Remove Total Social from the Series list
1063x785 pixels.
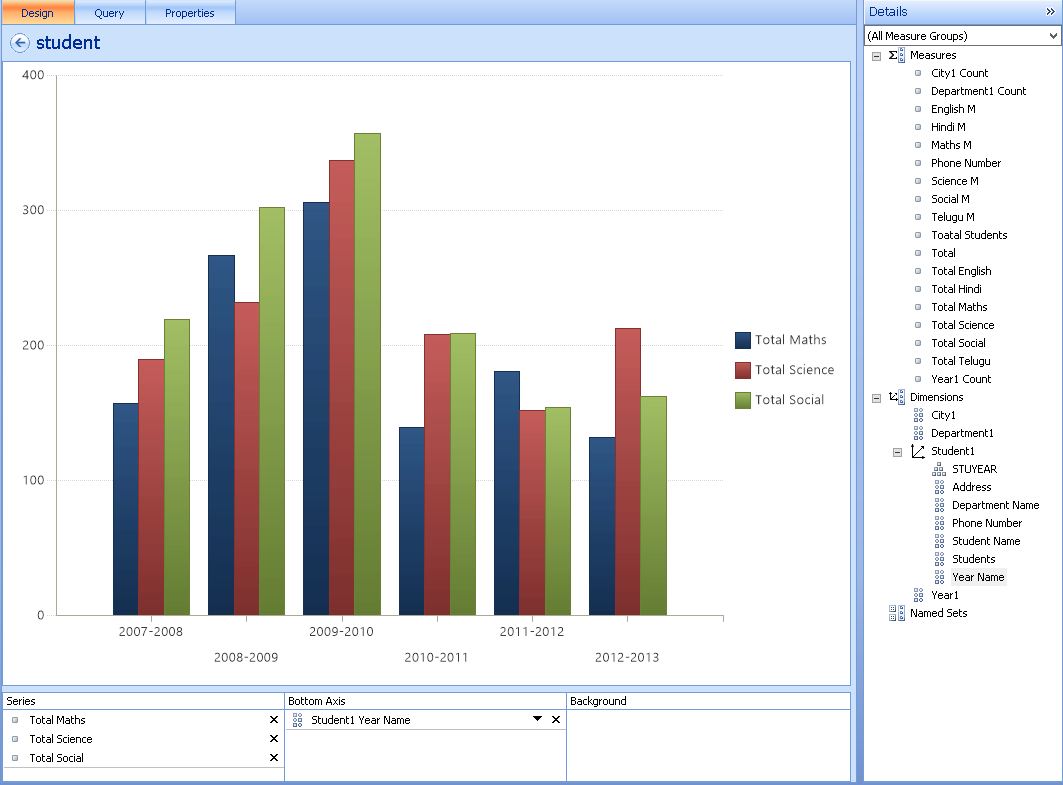click(x=273, y=758)
